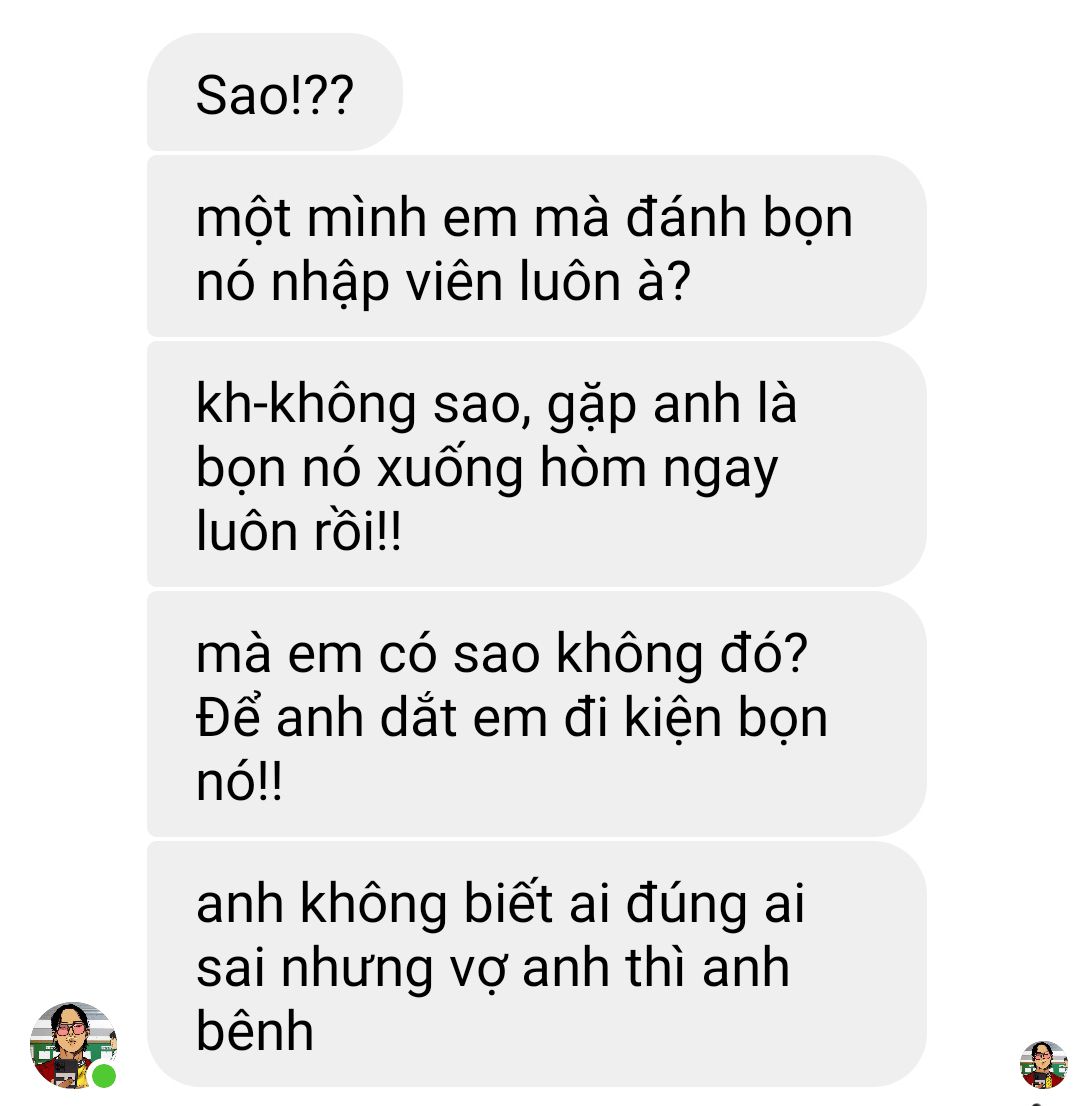Viewport: 1080px width, 1106px height.
Task: Click the words "đúng ai" in the last message
Action: pyautogui.click(x=715, y=904)
